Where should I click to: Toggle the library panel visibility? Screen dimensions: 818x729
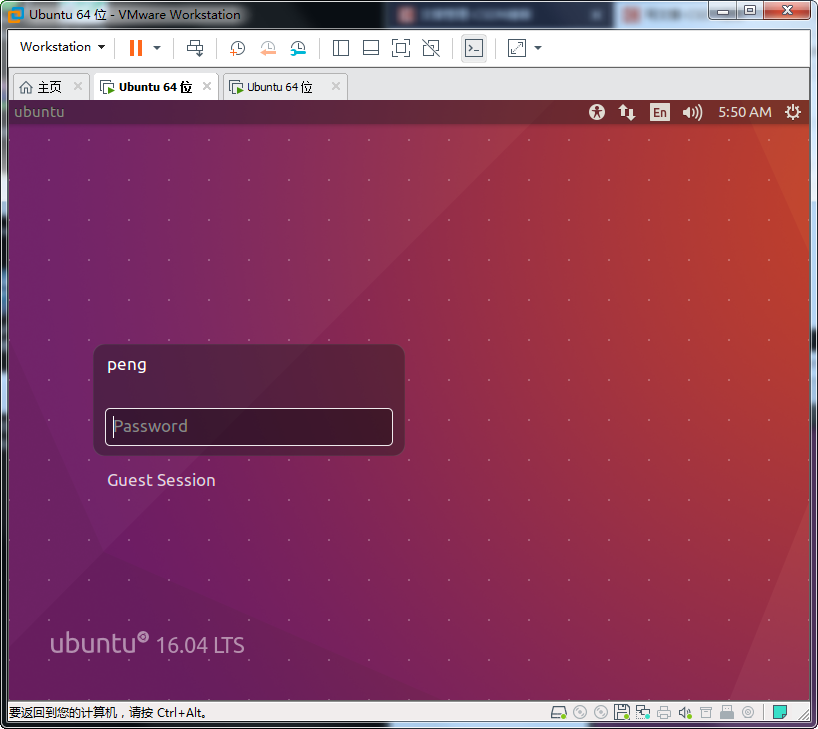[340, 48]
